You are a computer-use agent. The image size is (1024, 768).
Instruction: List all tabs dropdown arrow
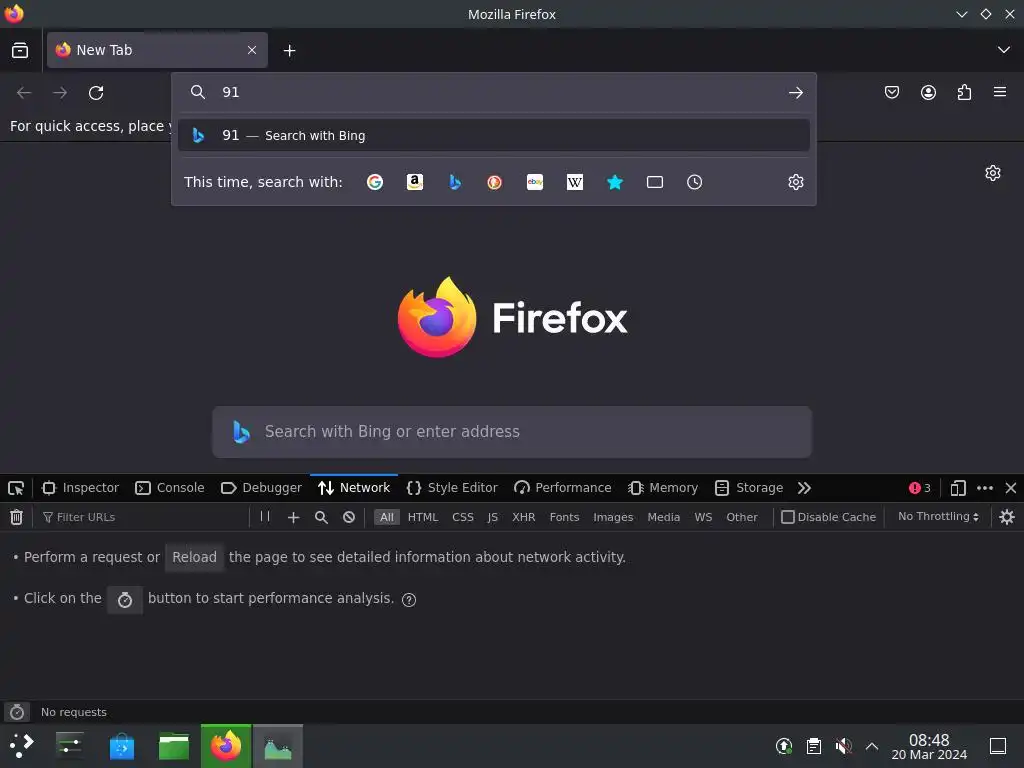tap(1004, 50)
